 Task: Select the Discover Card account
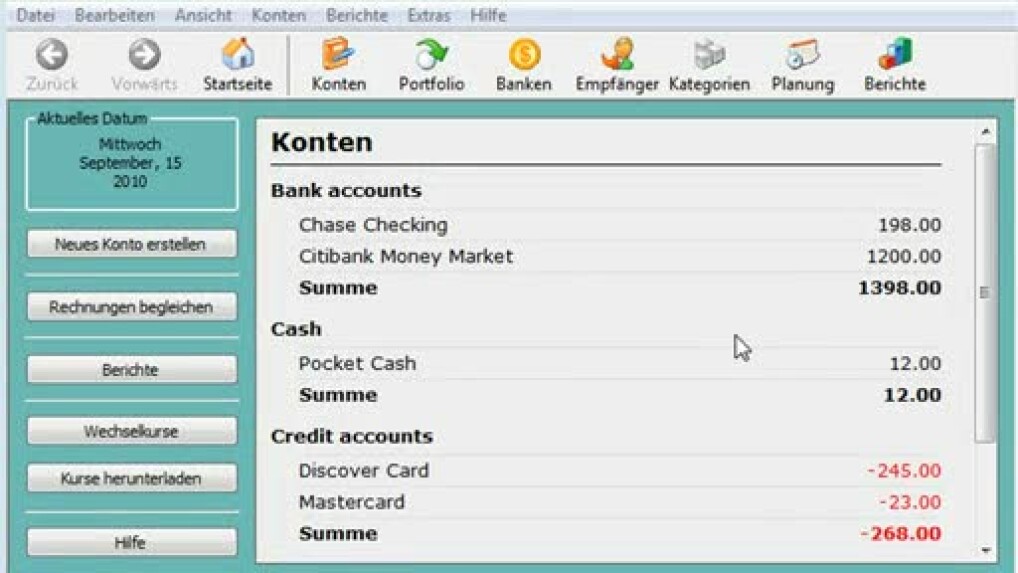coord(363,471)
